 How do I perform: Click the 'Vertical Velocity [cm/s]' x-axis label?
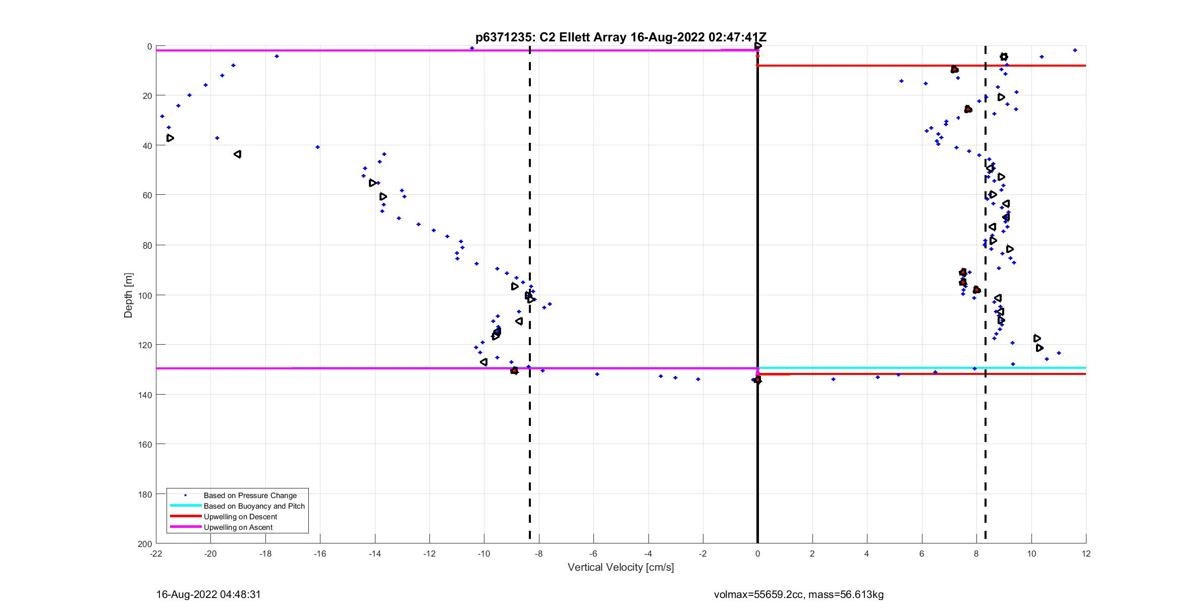[x=621, y=567]
